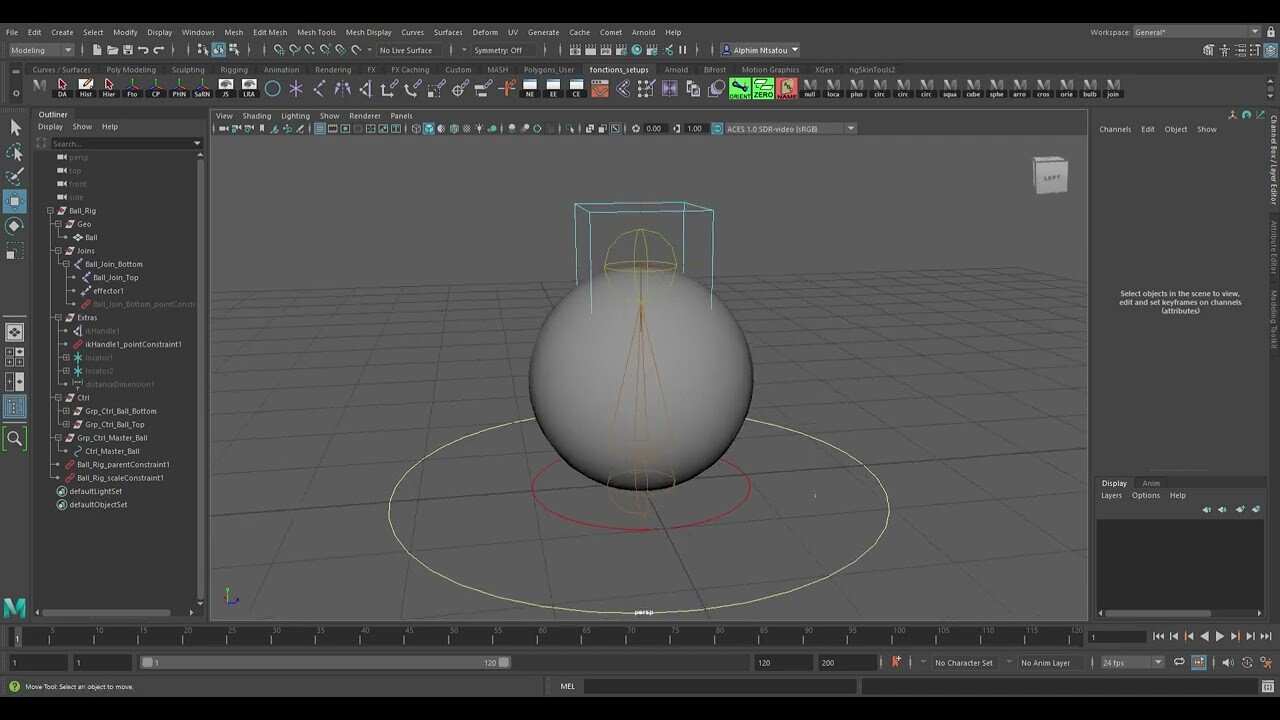Select the Scale tool
Viewport: 1280px width, 720px height.
coord(15,251)
